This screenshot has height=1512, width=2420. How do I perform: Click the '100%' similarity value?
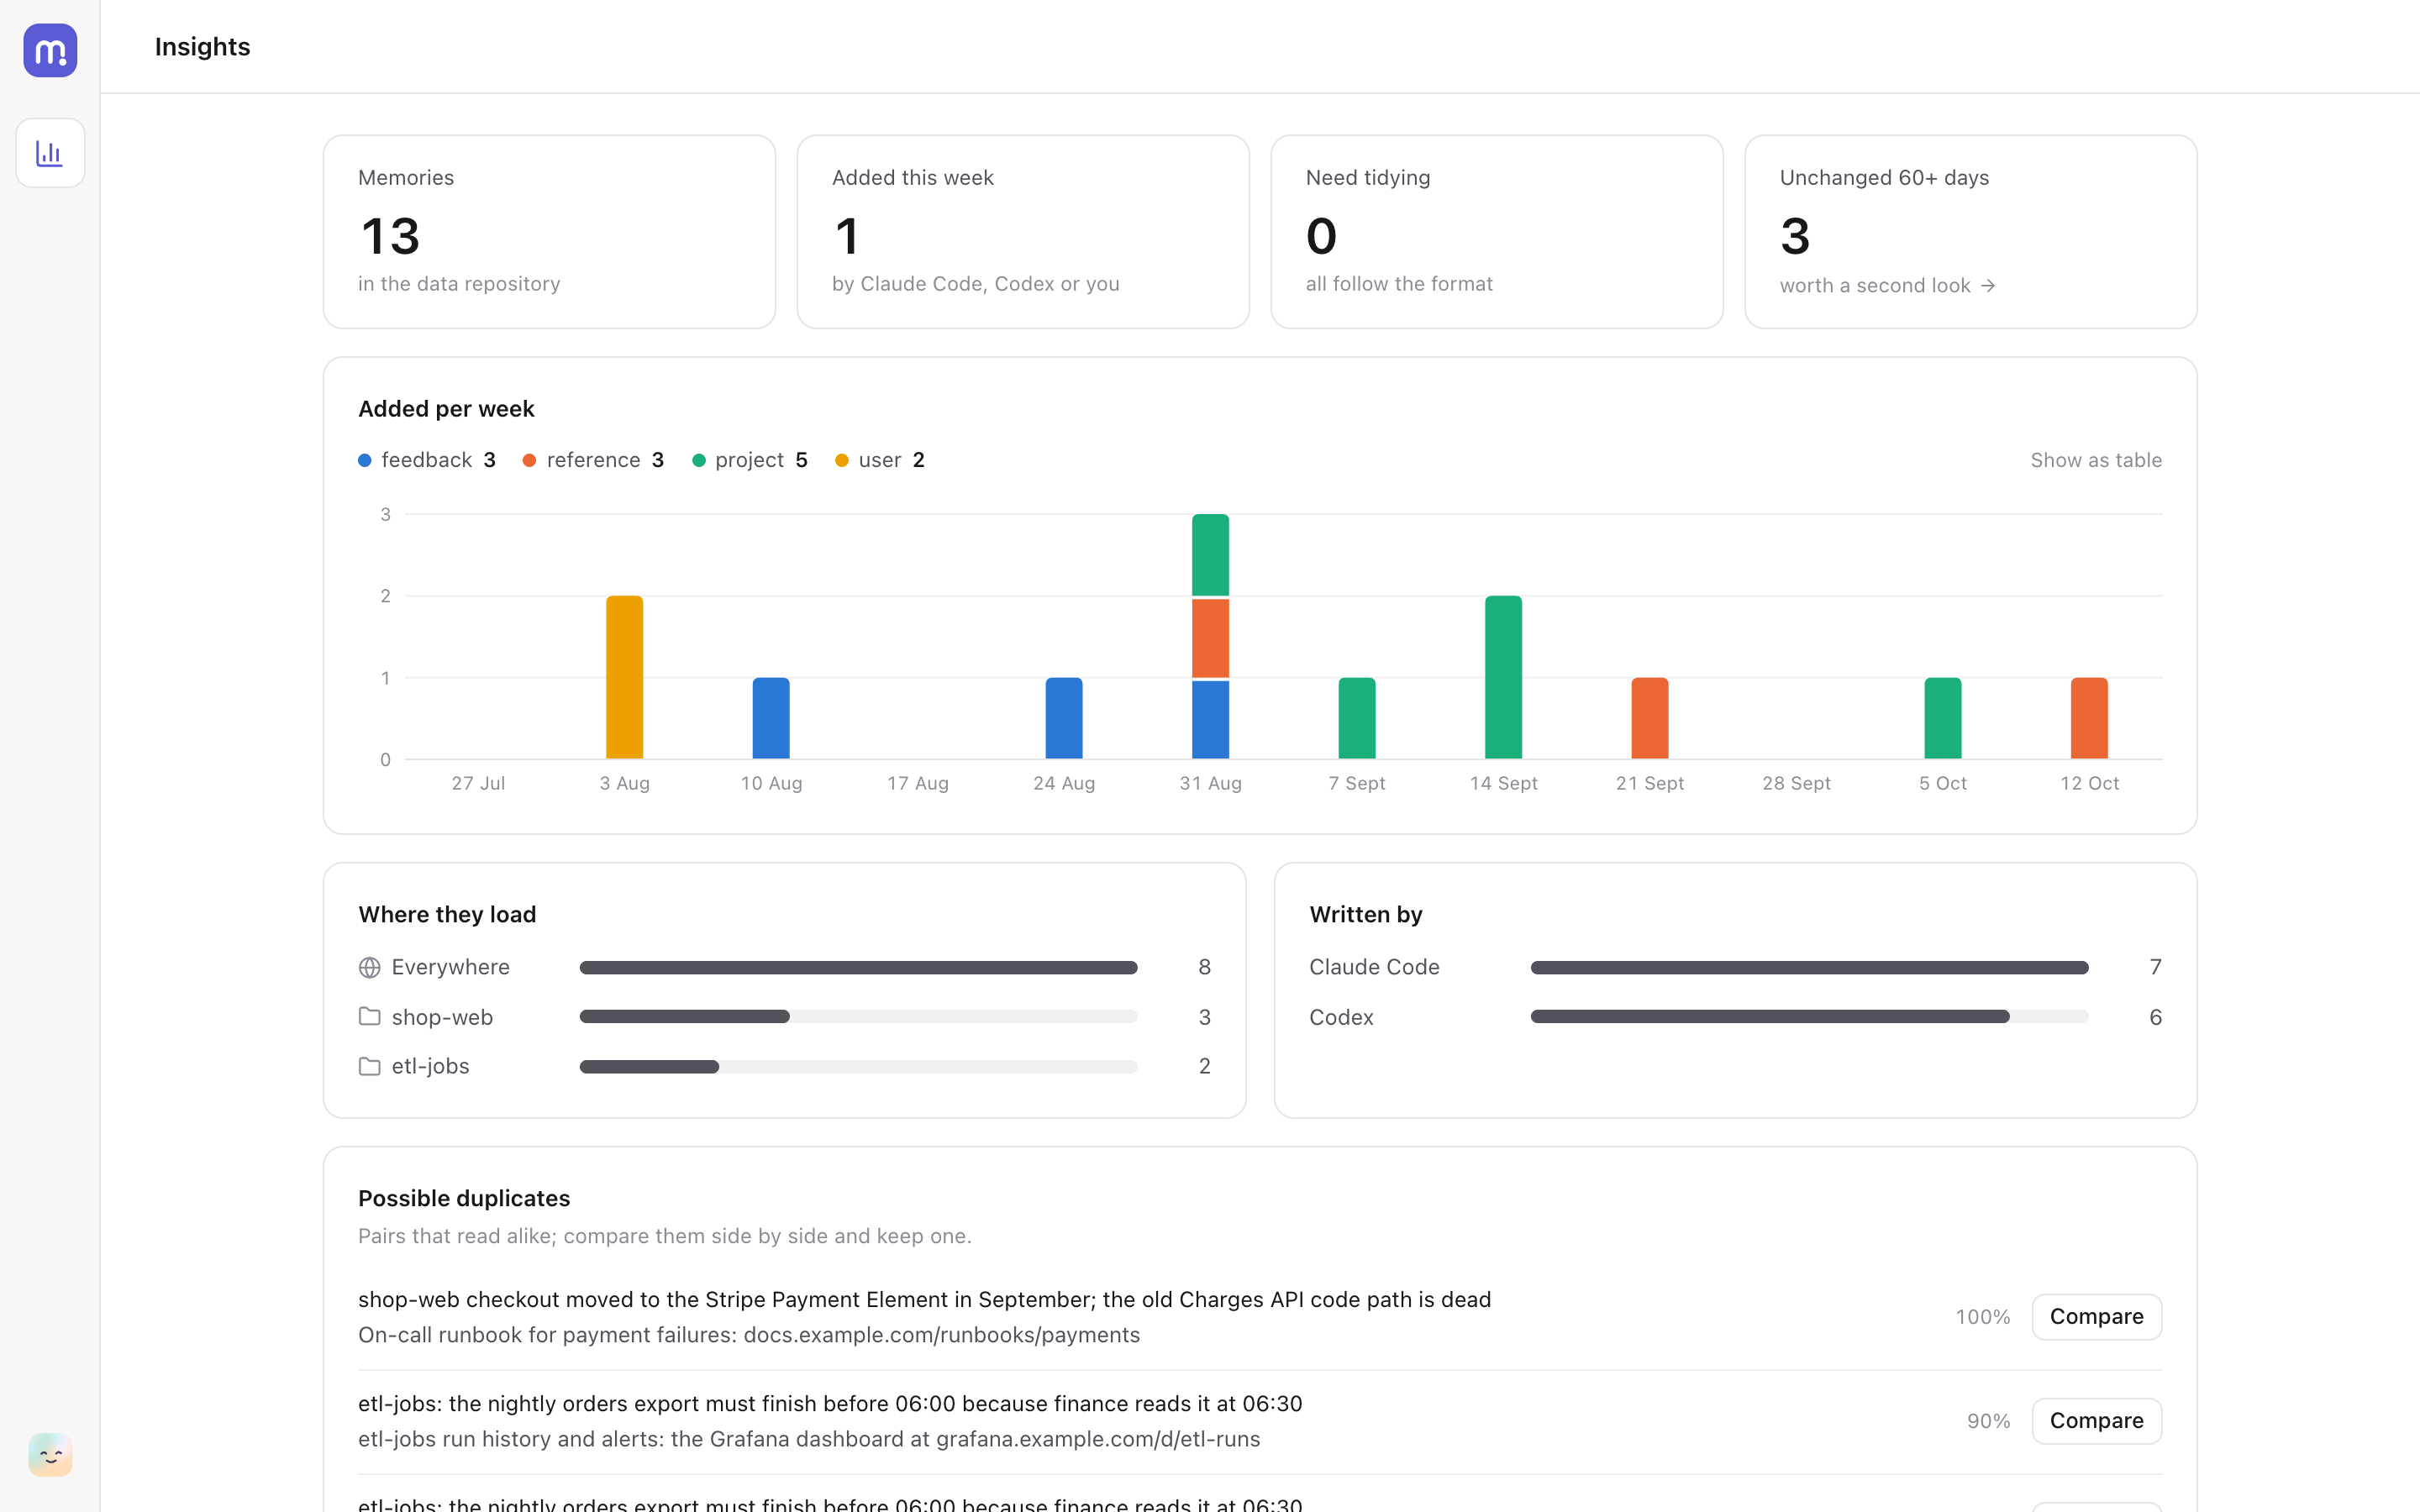(1982, 1317)
